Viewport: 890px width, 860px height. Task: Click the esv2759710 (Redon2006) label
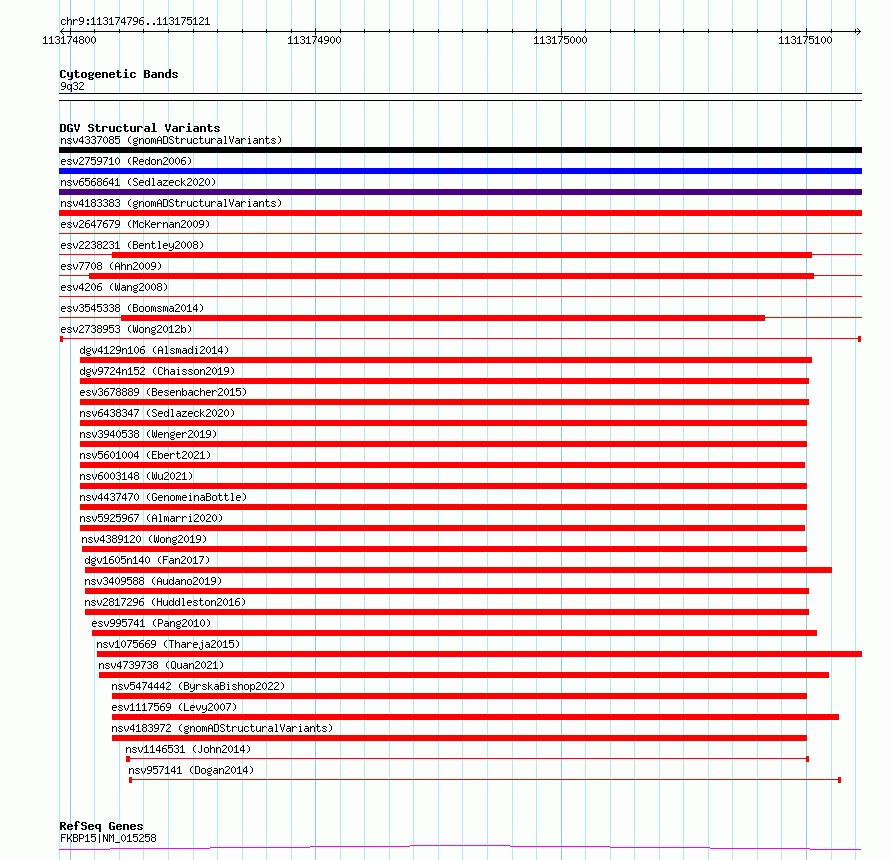126,161
